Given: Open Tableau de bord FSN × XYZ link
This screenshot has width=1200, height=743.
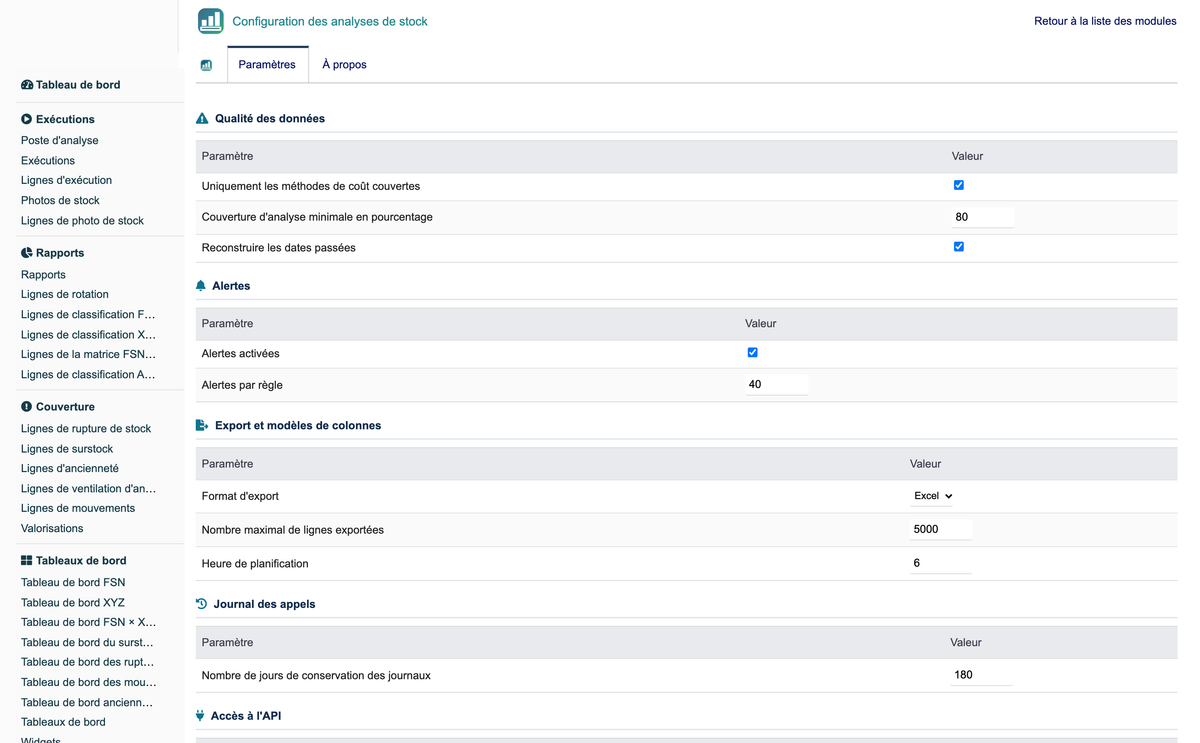Looking at the screenshot, I should pyautogui.click(x=88, y=623).
